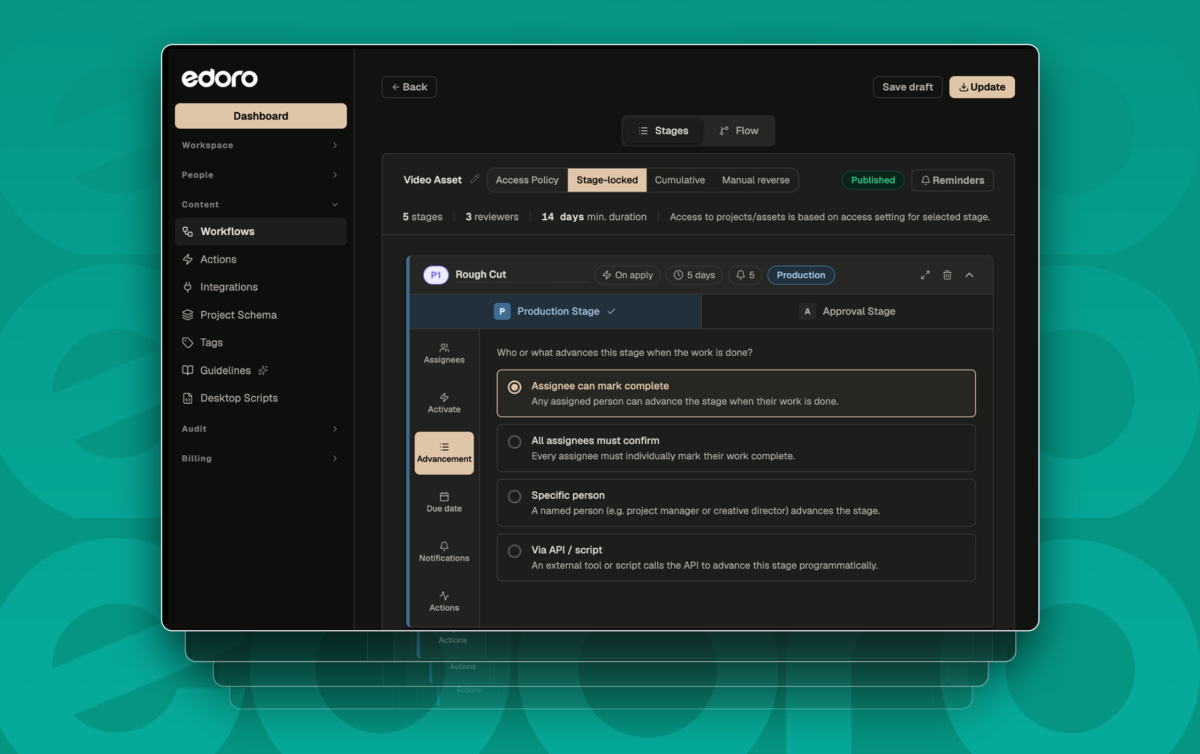Click the Dashboard button in the sidebar
The height and width of the screenshot is (754, 1200).
[261, 116]
